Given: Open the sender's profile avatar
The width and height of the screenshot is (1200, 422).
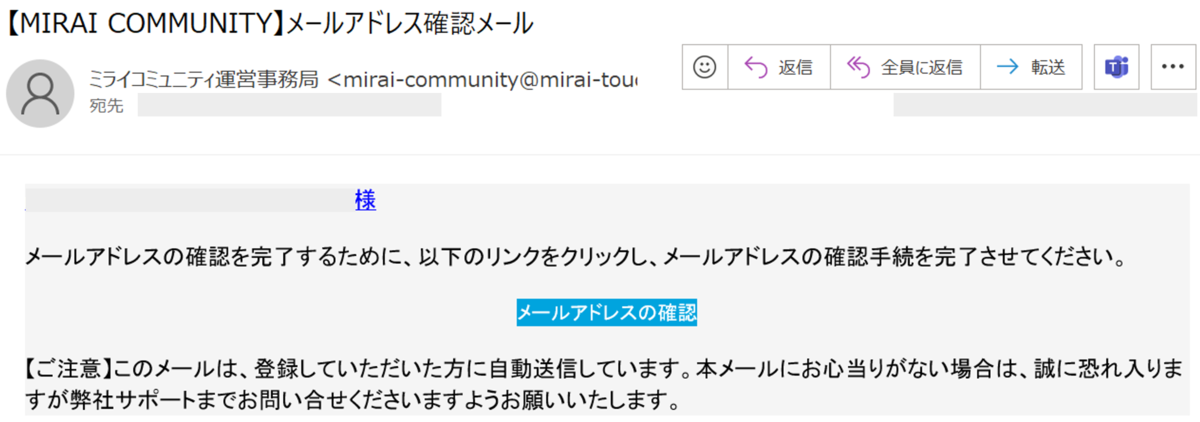Looking at the screenshot, I should 41,93.
